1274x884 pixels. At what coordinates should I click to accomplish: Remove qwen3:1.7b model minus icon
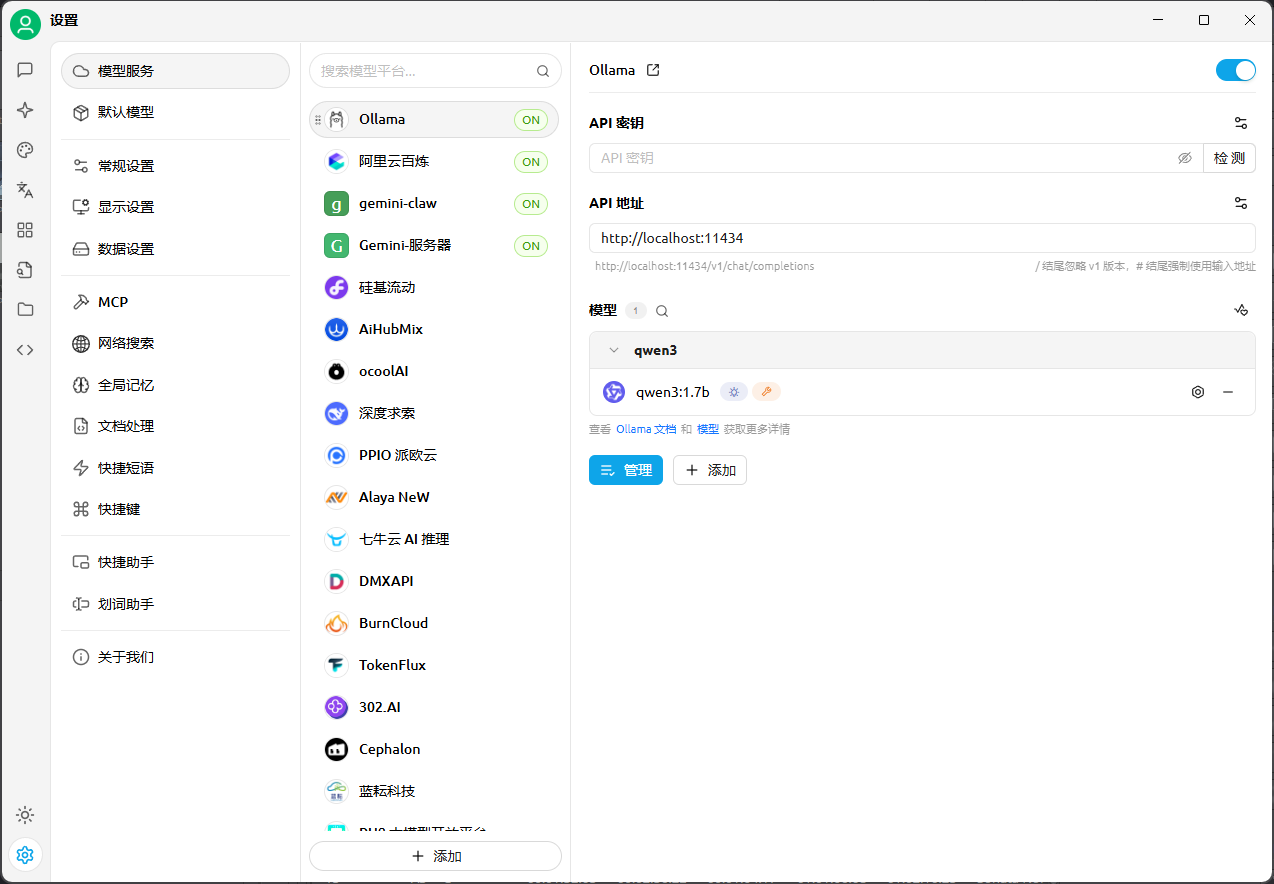tap(1228, 392)
